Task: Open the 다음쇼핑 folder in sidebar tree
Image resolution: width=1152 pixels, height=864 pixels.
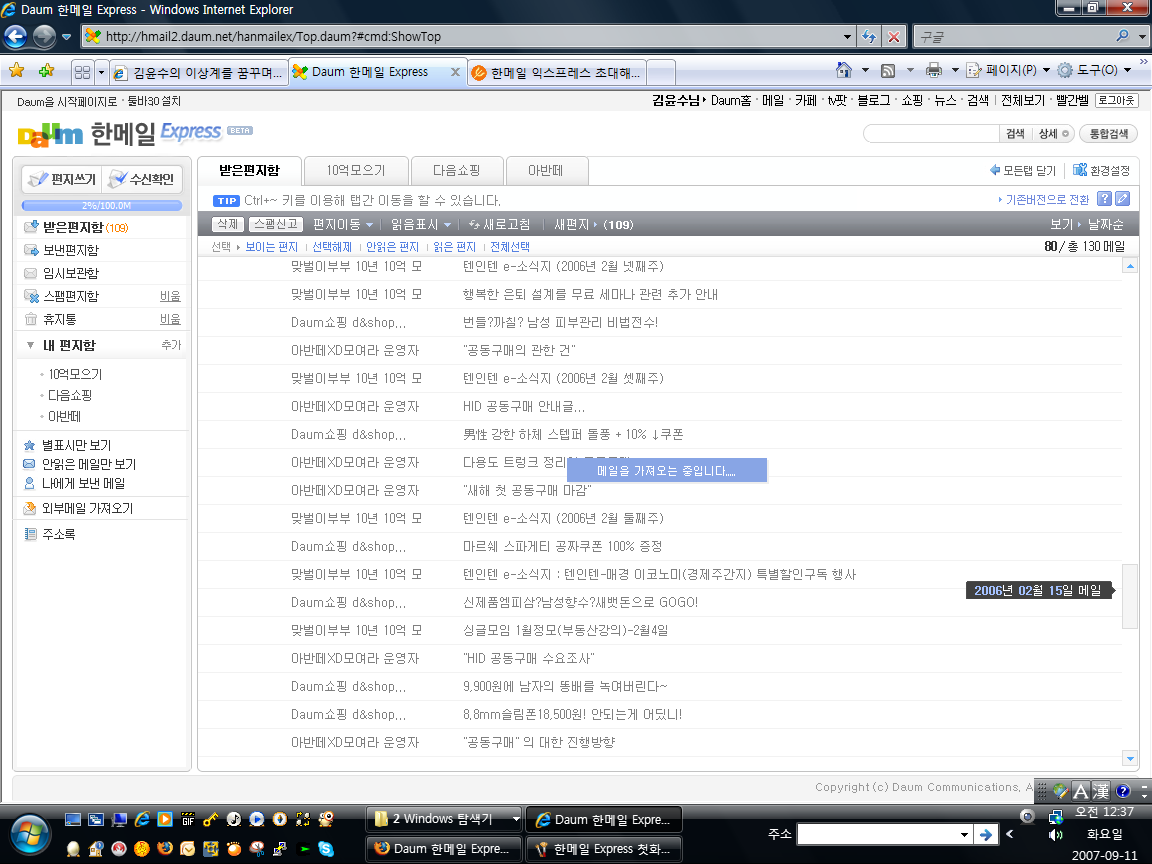Action: pyautogui.click(x=70, y=395)
